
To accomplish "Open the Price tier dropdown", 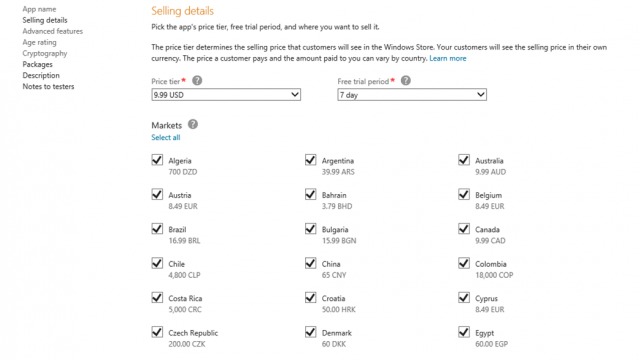I will pyautogui.click(x=226, y=95).
